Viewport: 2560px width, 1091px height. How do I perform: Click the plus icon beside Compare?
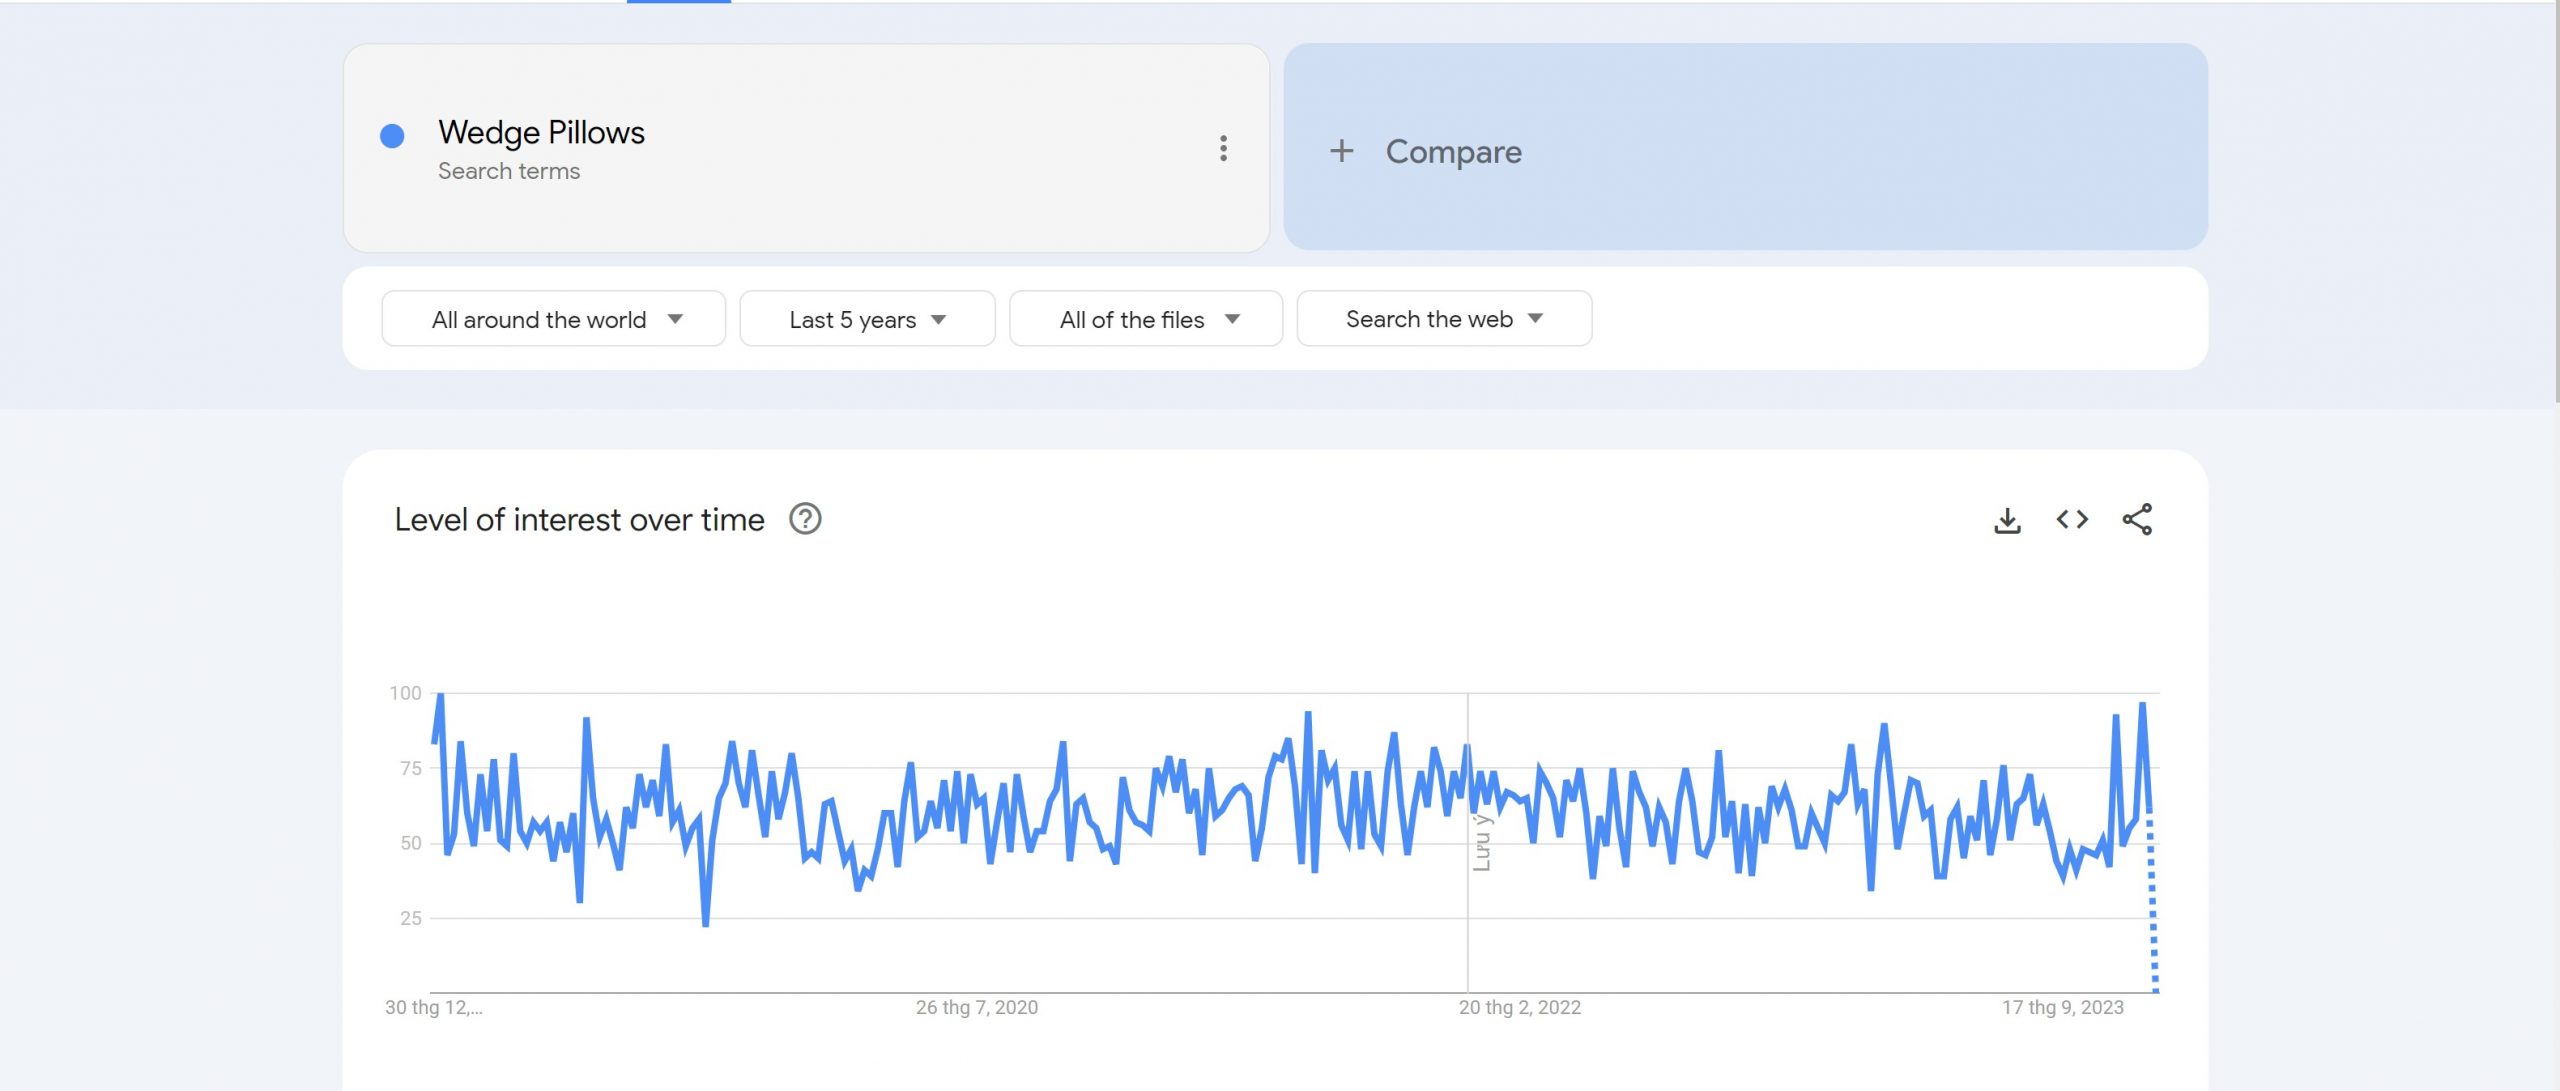tap(1341, 151)
